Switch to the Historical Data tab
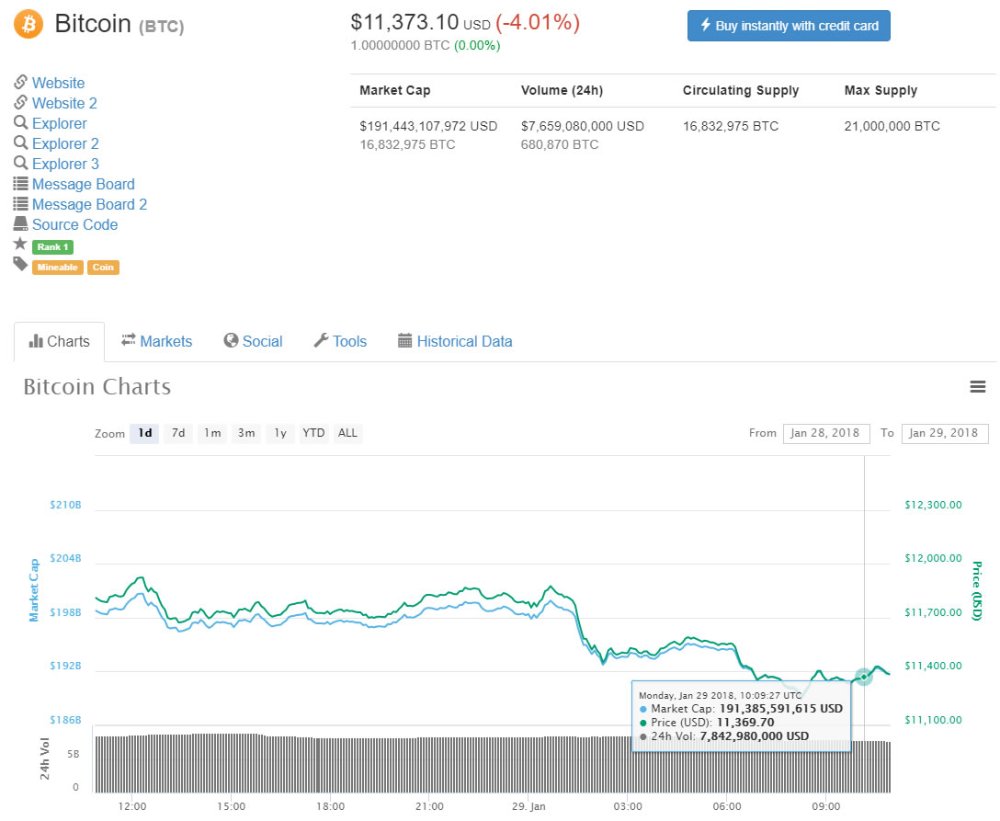1000x821 pixels. pos(455,341)
